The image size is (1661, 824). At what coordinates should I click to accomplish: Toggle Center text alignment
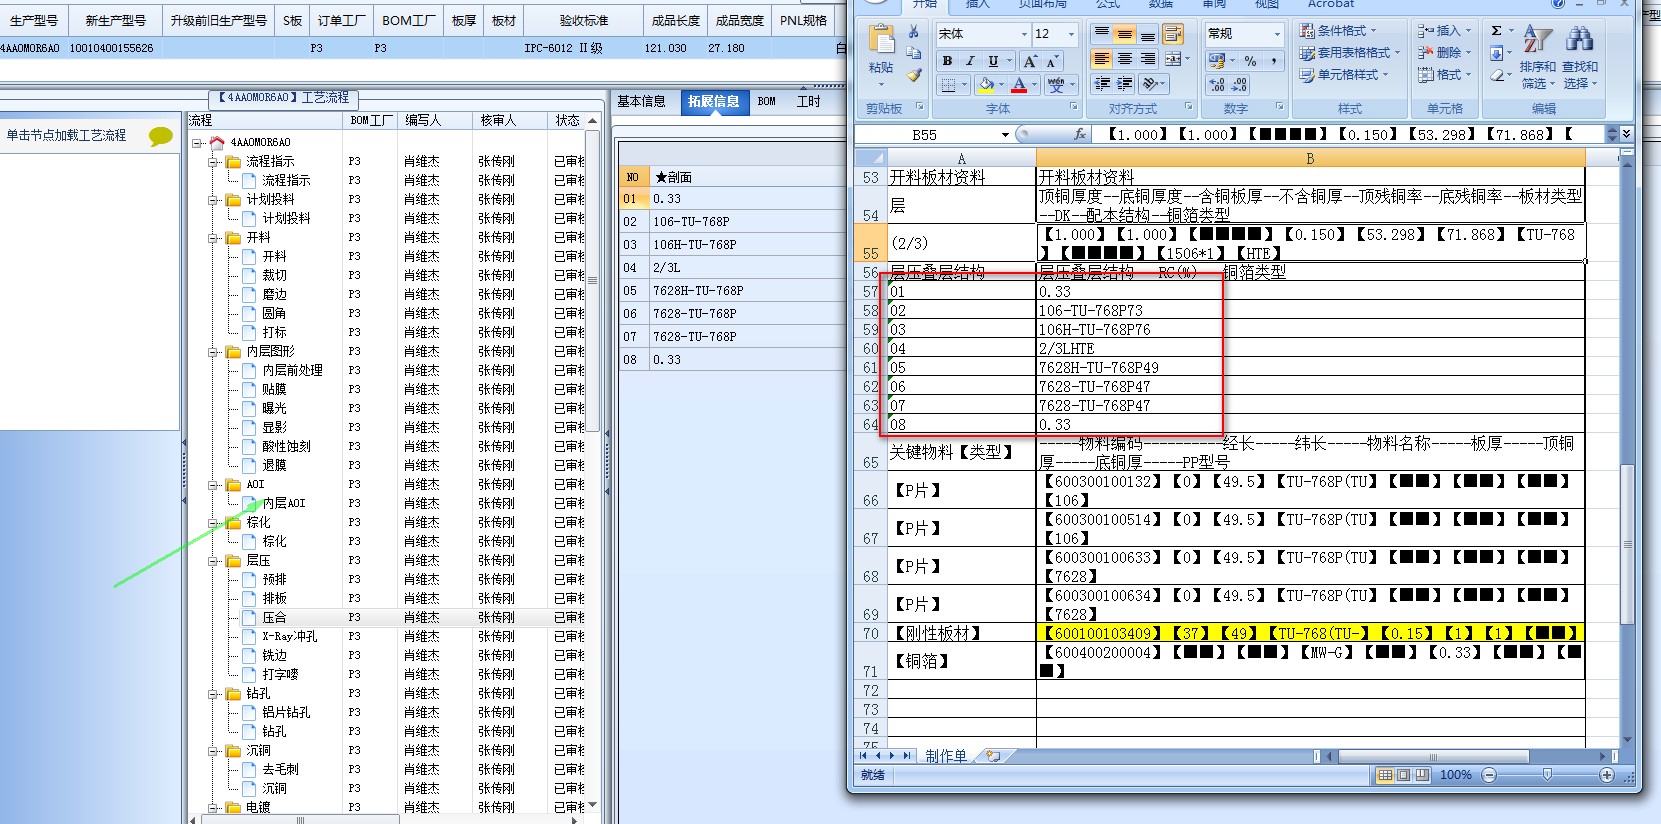(1125, 59)
